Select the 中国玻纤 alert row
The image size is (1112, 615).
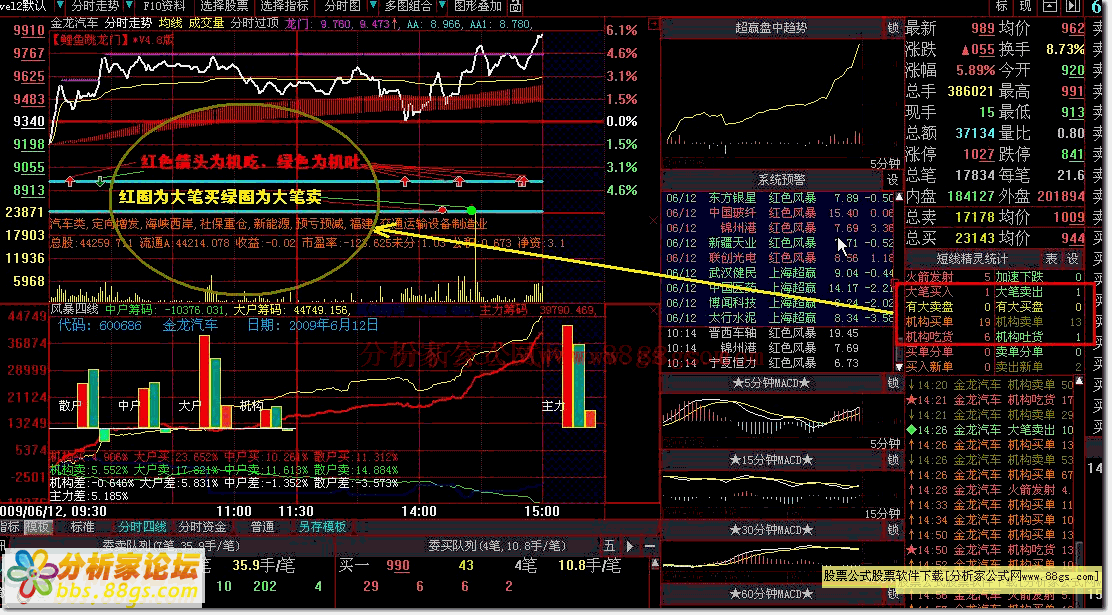coord(779,213)
